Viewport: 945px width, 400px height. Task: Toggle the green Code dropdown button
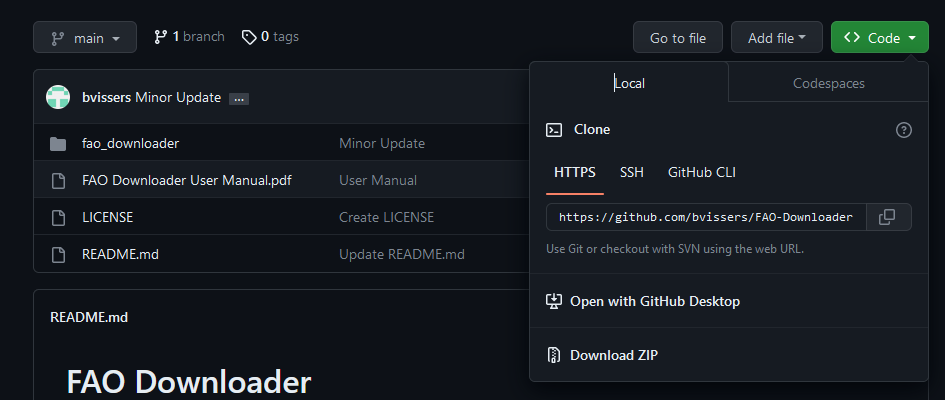tap(879, 38)
